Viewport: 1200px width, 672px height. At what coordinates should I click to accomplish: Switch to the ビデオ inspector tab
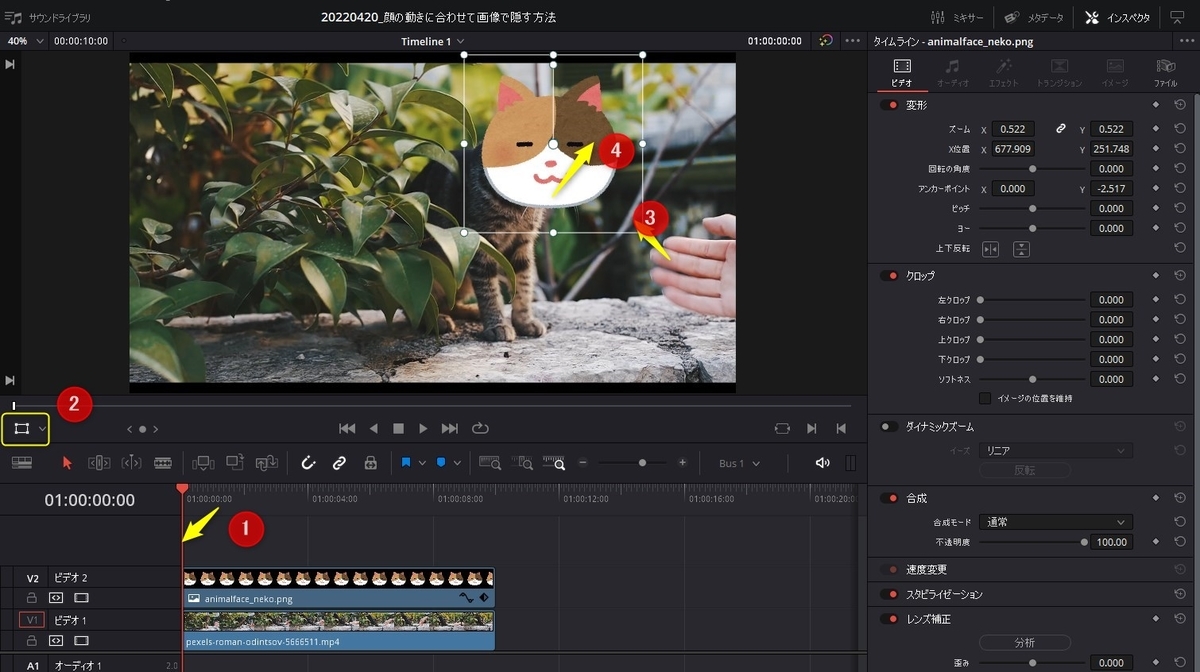[902, 72]
